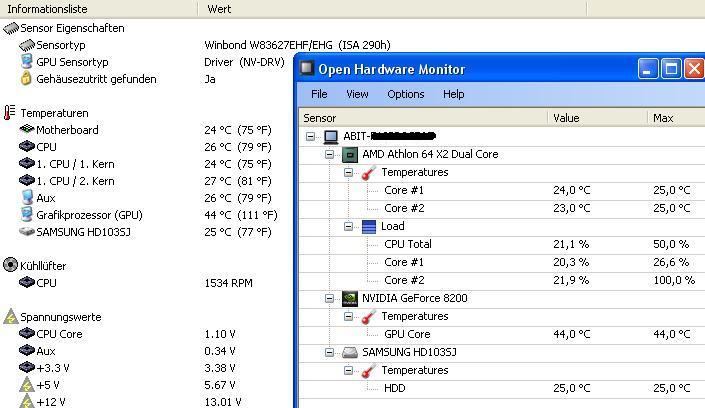Select the CPU Total load row
Viewport: 705px width, 408px height.
[502, 244]
